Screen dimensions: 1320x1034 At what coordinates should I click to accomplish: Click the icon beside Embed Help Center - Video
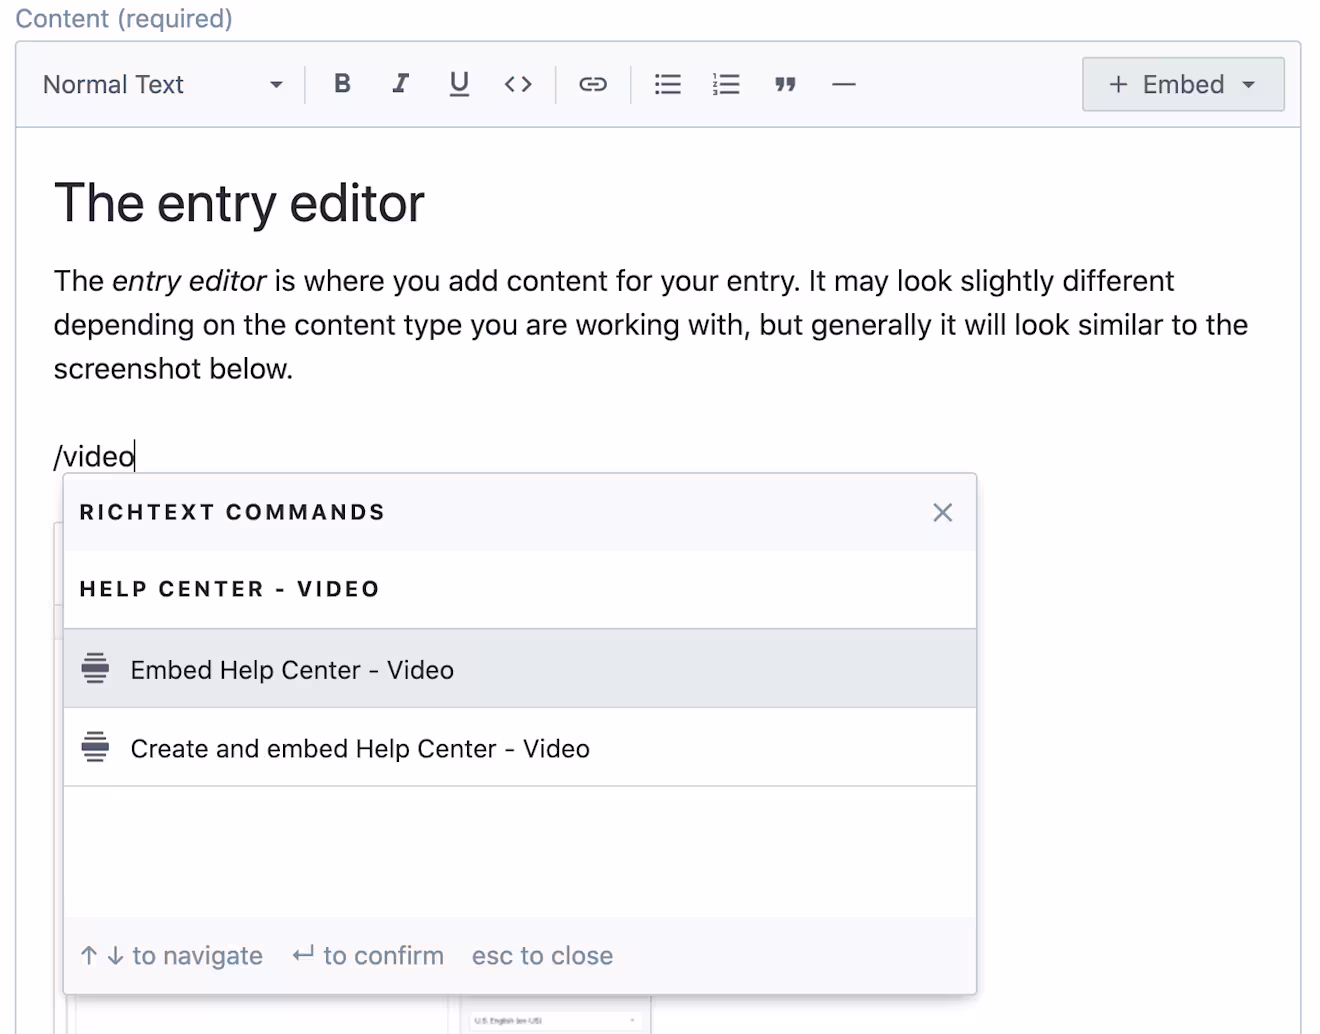pyautogui.click(x=95, y=668)
